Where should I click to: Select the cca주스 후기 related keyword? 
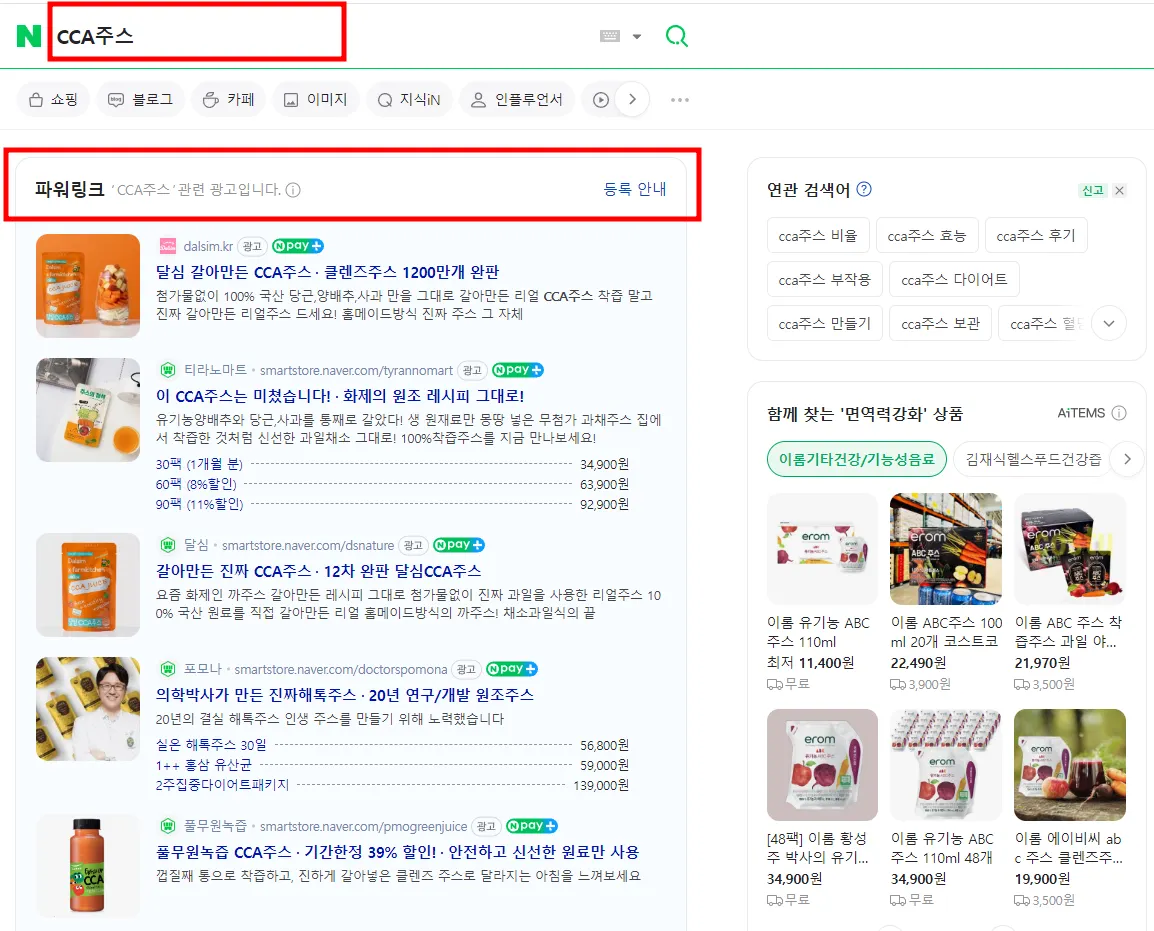point(1036,236)
